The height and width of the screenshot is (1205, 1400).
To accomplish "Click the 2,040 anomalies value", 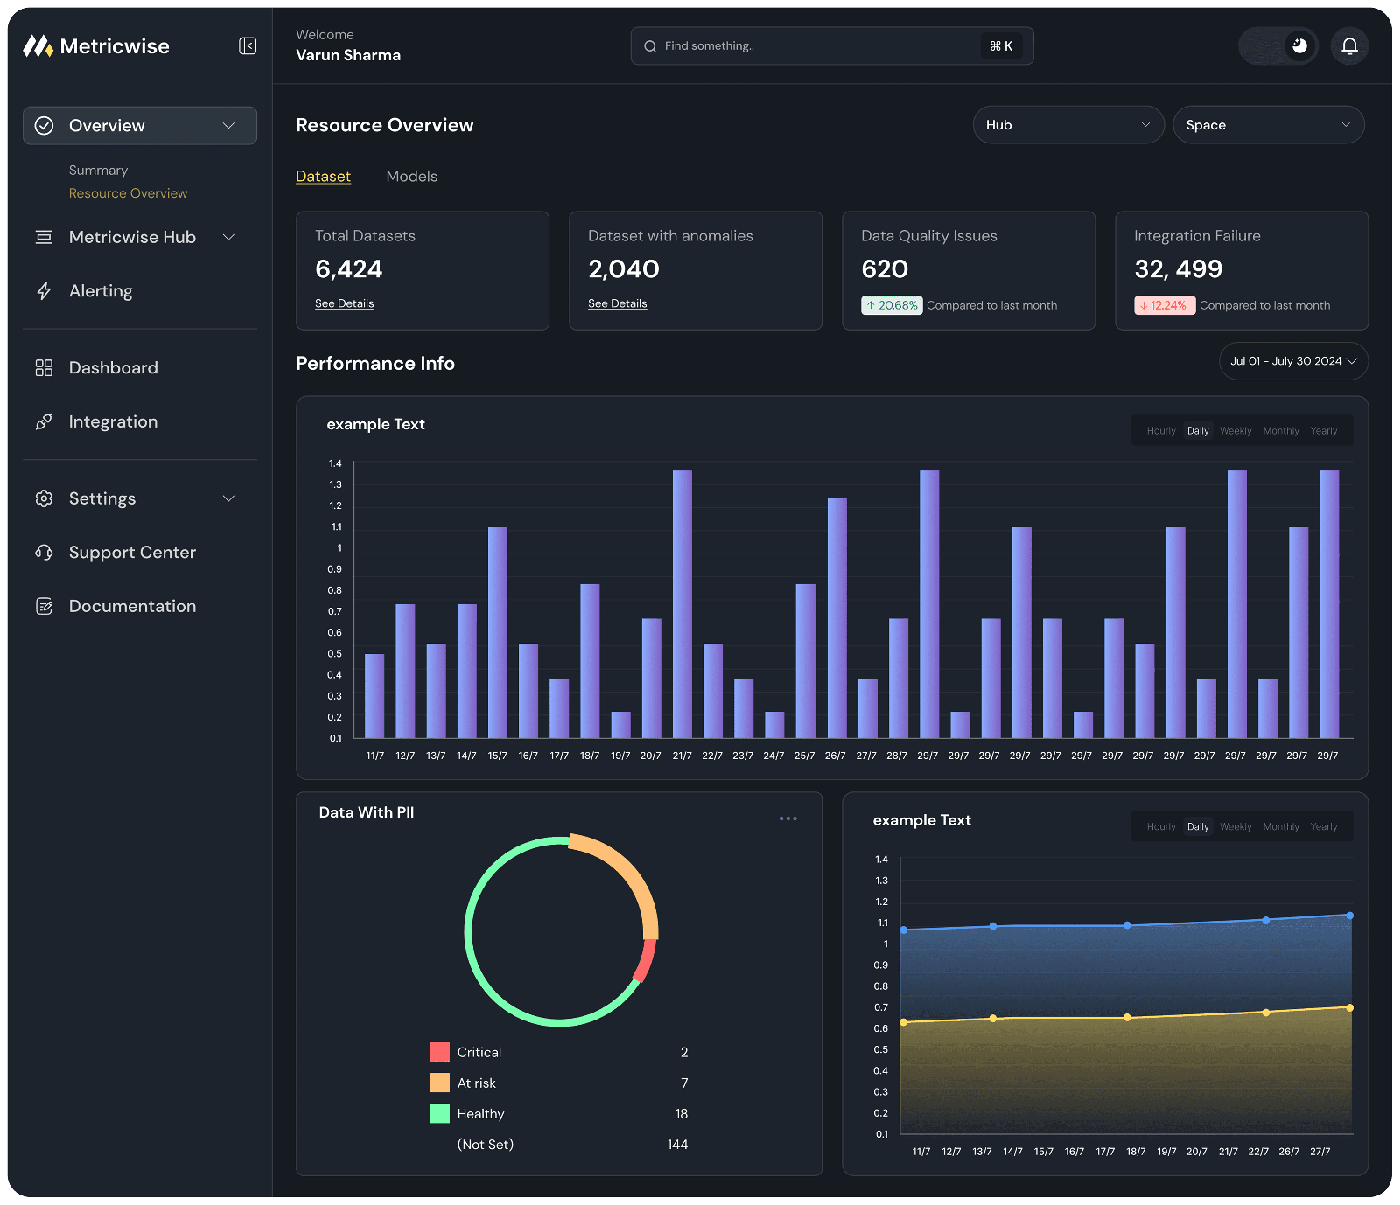I will [x=624, y=269].
